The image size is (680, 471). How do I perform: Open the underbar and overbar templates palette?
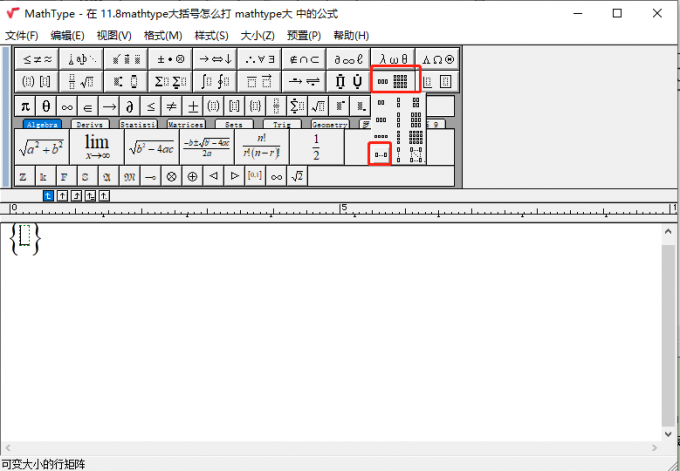259,81
